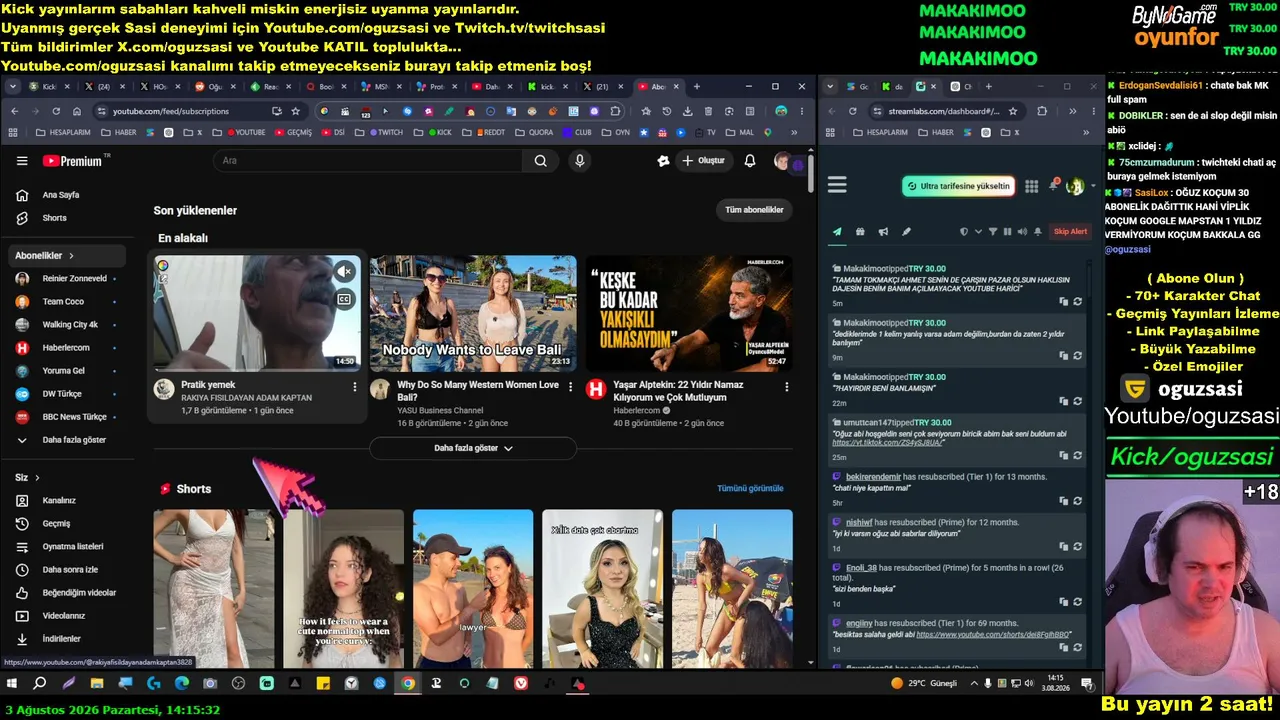Expand Daha fazla göster in subscriptions list
1280x720 pixels.
tap(66, 440)
